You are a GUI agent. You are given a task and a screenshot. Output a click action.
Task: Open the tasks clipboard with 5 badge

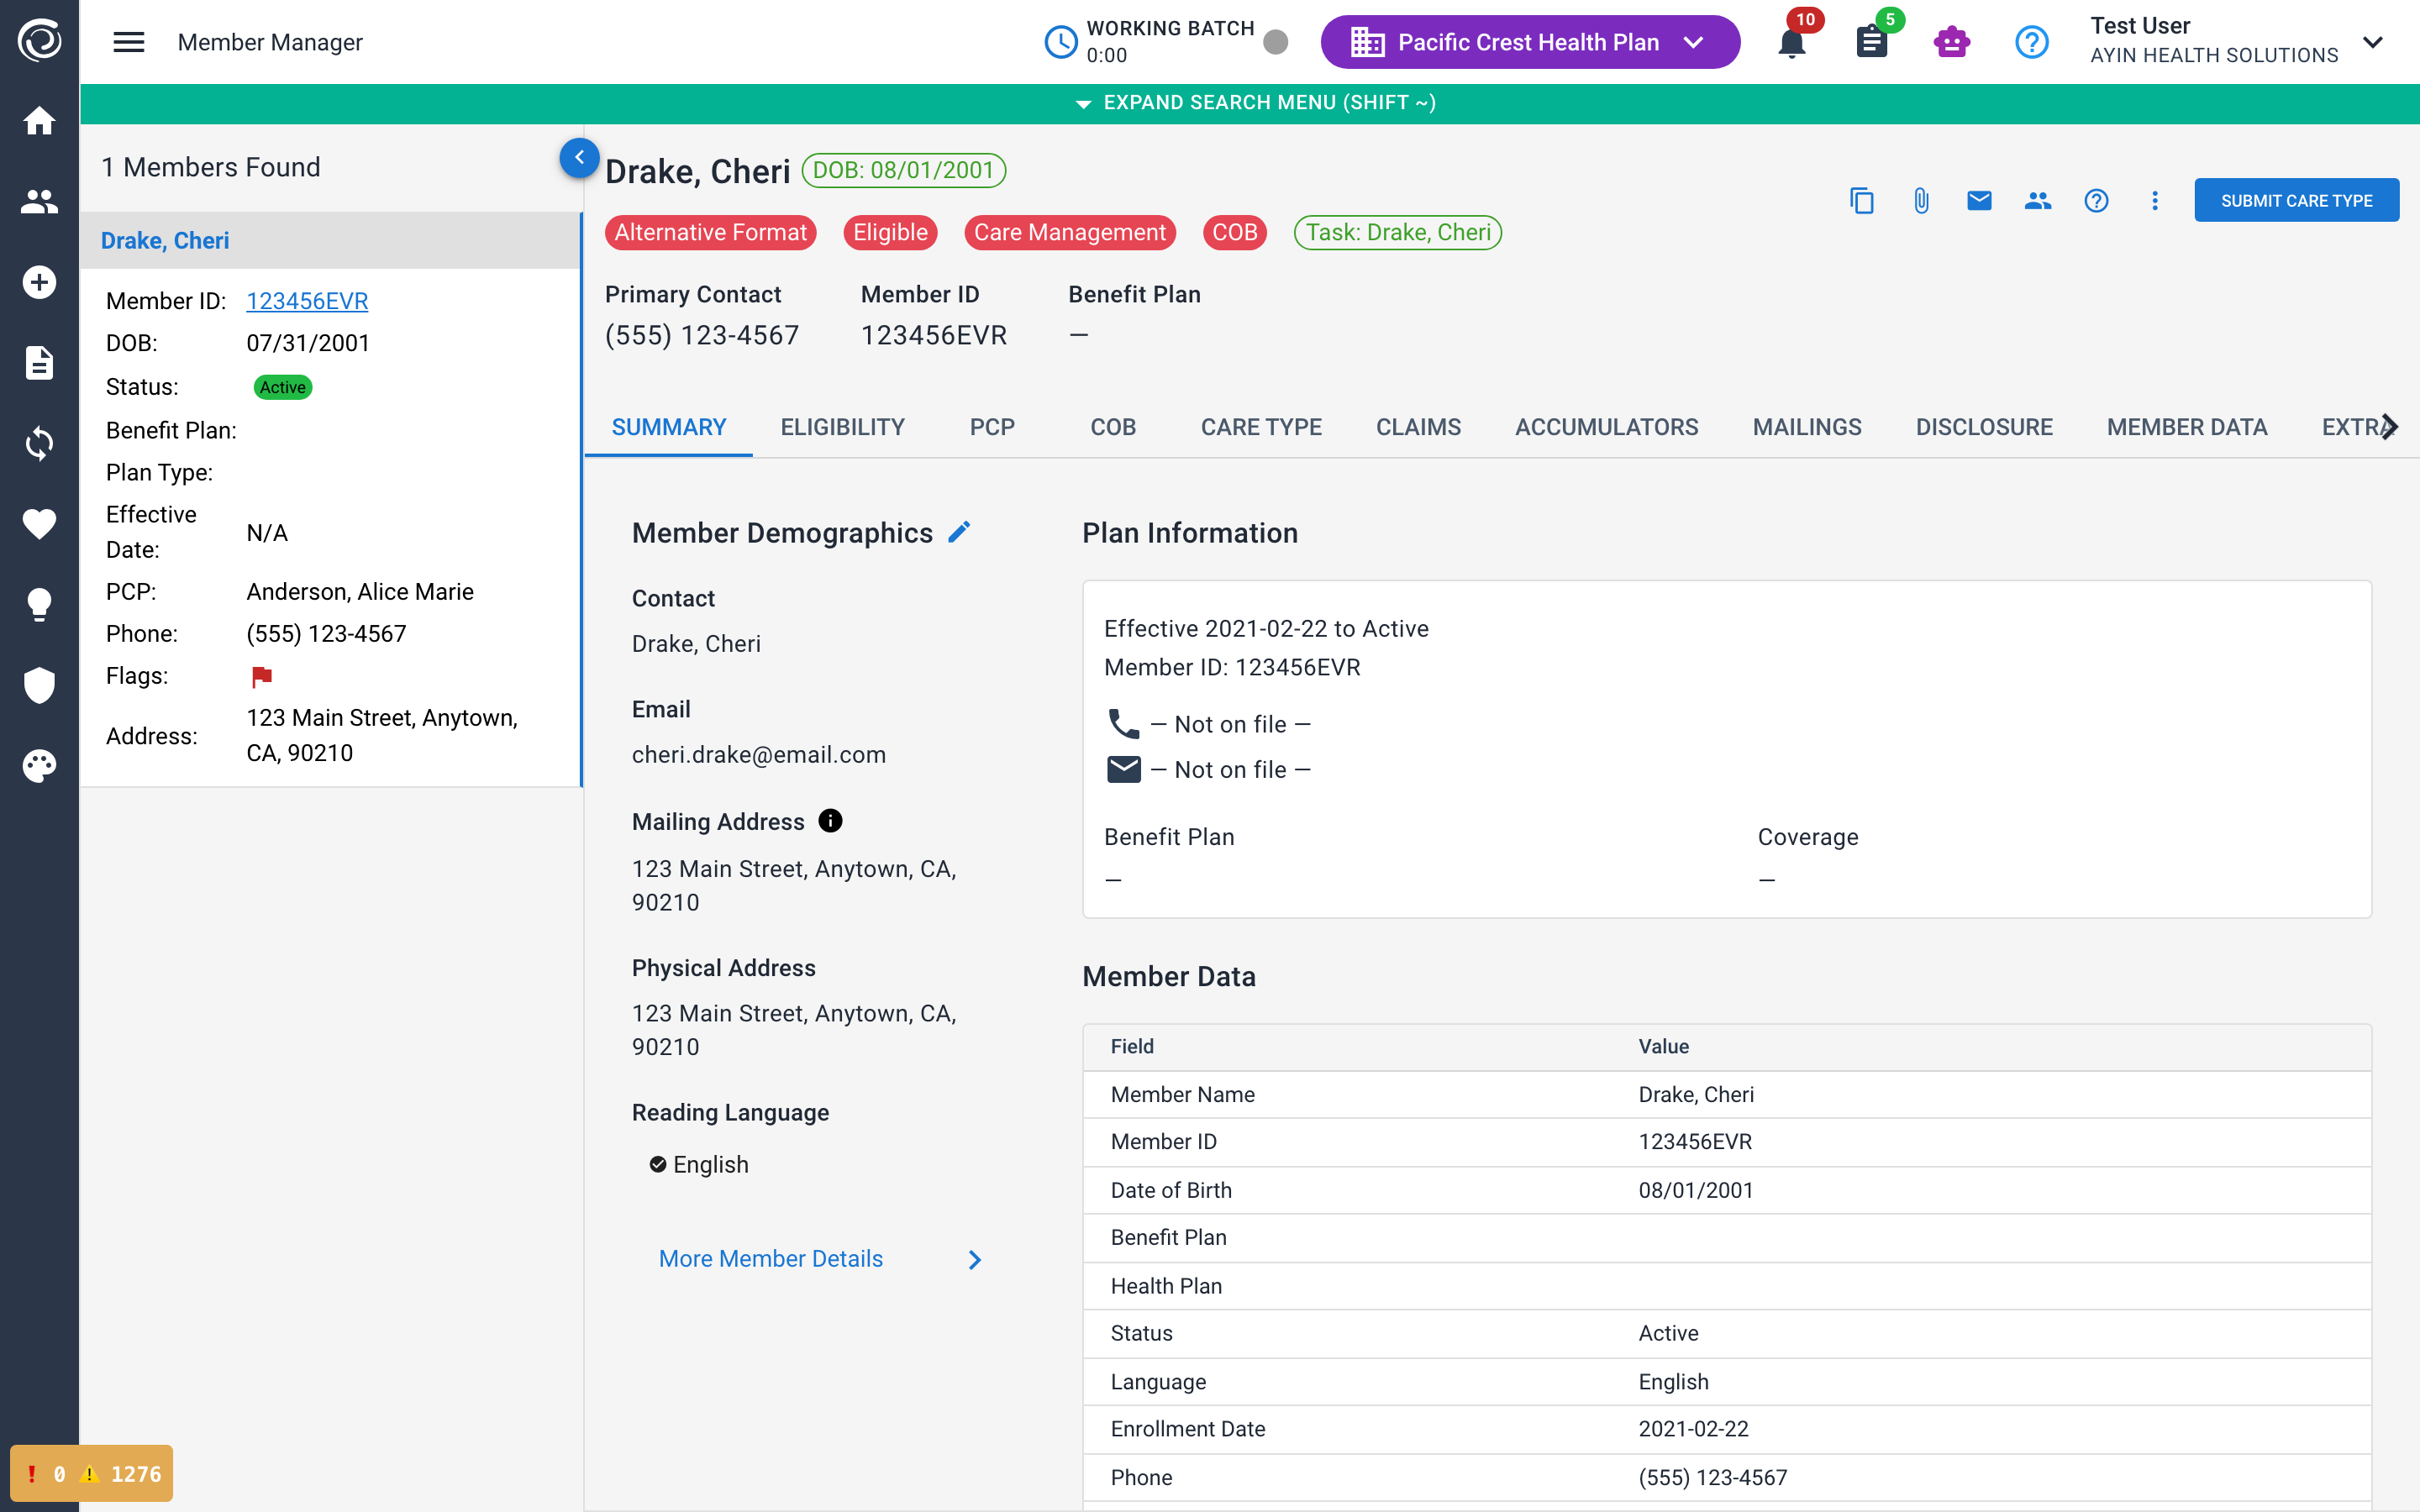click(1872, 42)
